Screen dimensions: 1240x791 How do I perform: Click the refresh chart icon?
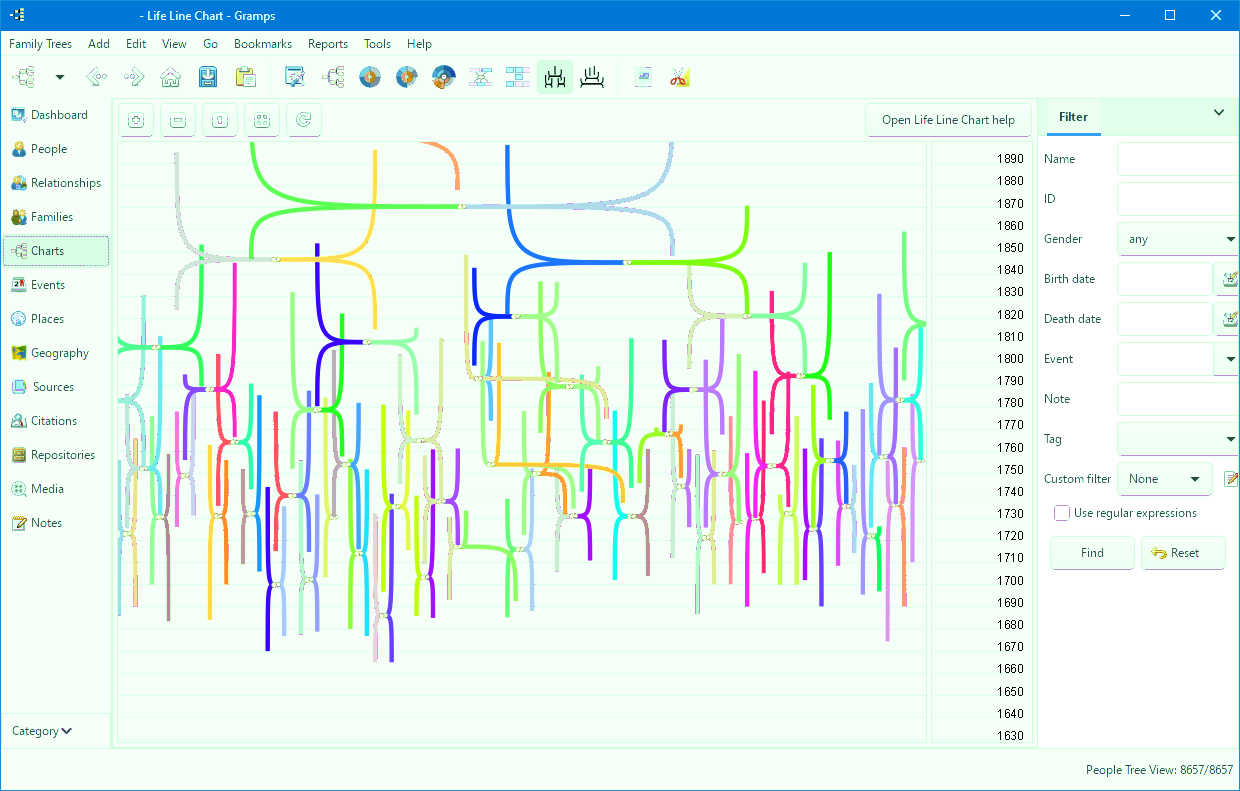[303, 120]
